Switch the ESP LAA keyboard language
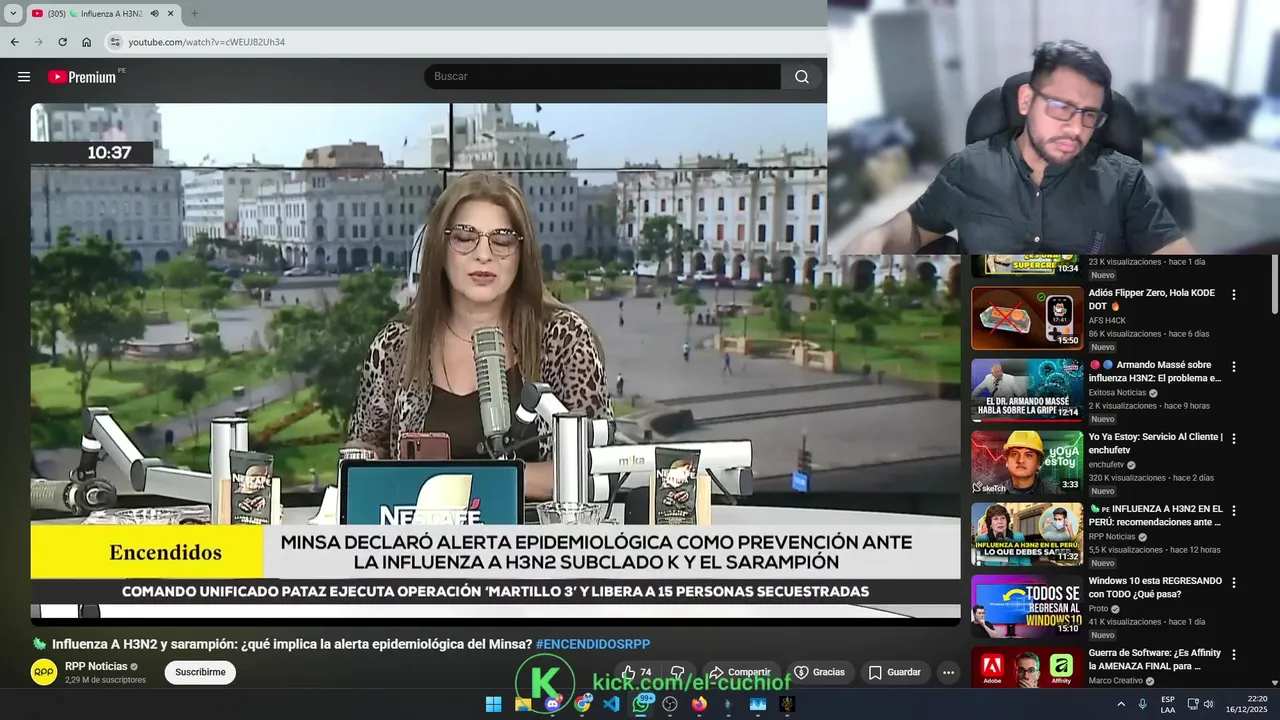Screen dimensions: 1280x720 [1168, 704]
